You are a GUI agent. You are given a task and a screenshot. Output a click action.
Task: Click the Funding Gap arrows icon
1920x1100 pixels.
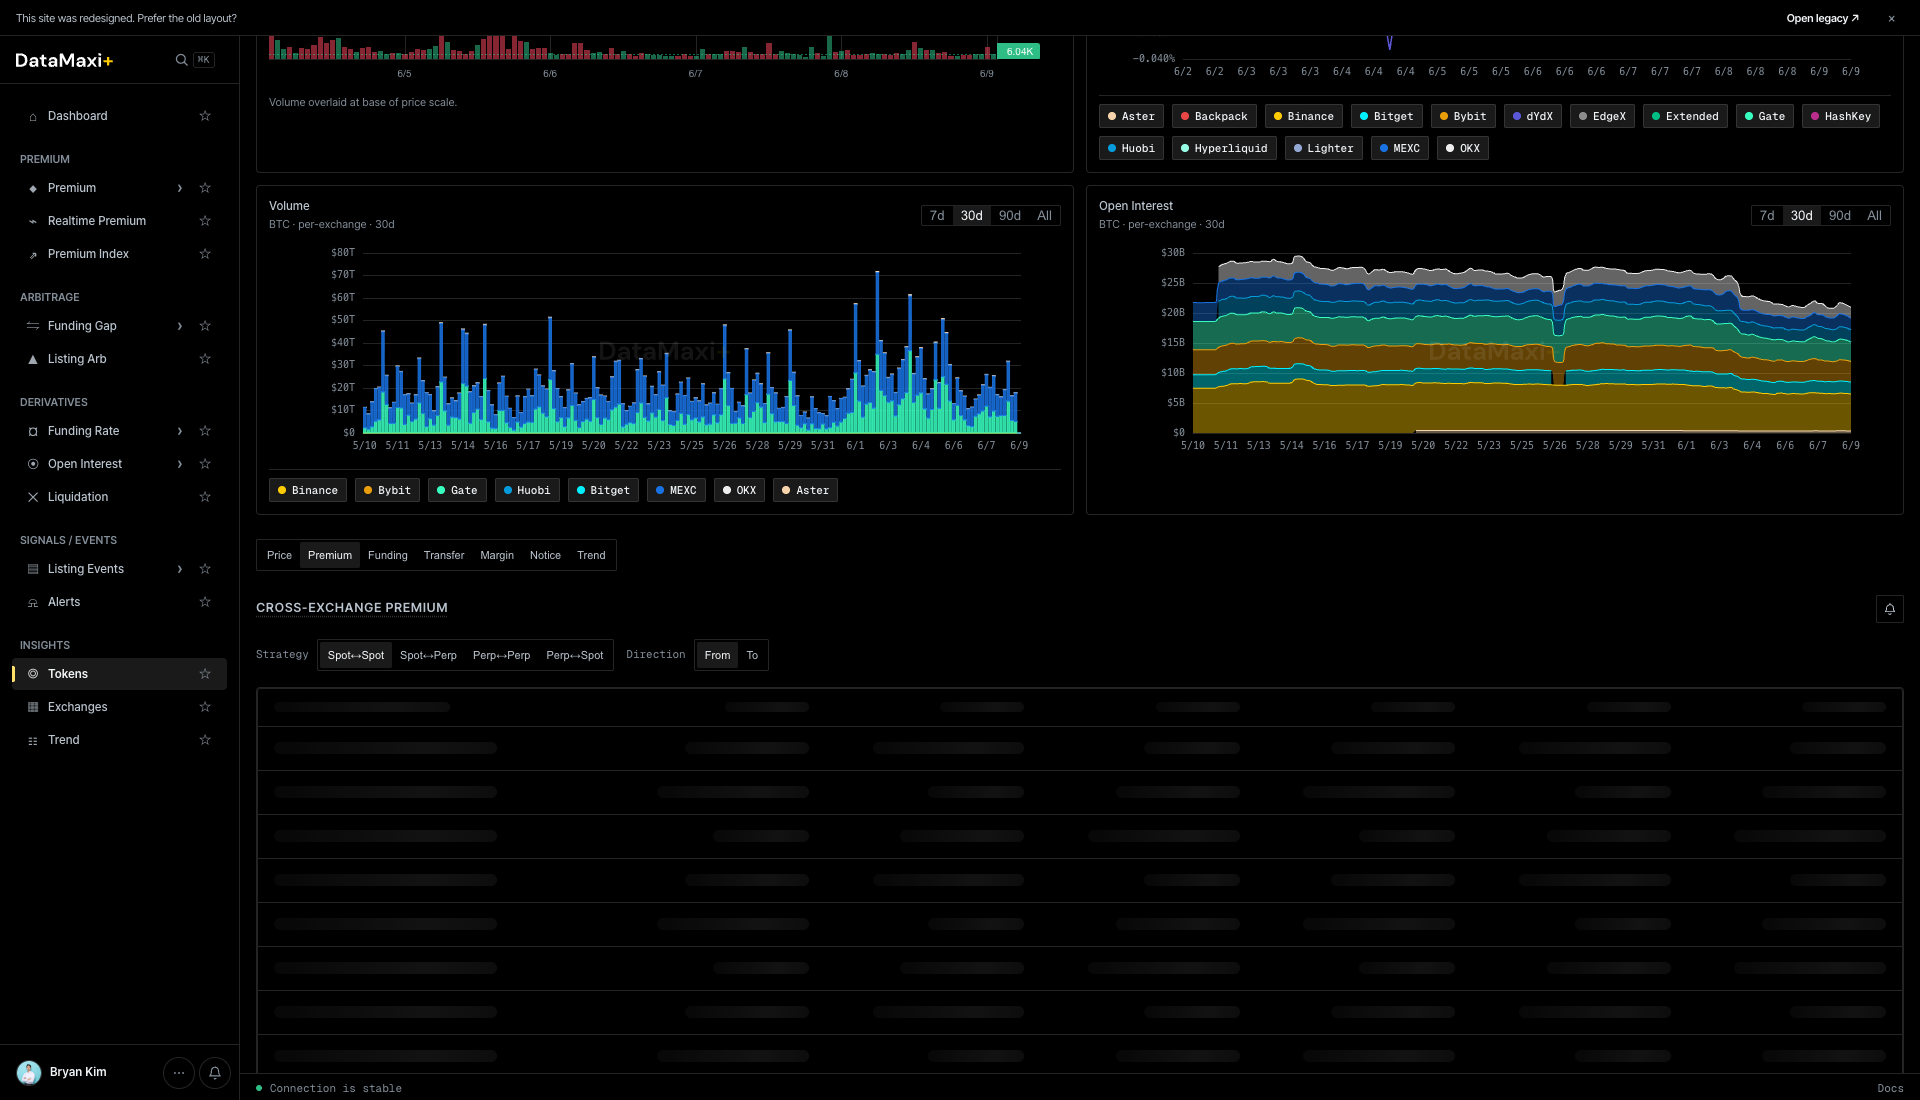coord(33,326)
